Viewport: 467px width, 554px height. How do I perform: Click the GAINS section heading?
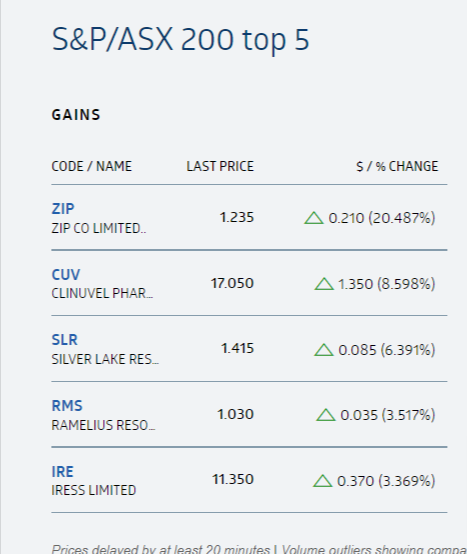click(76, 115)
